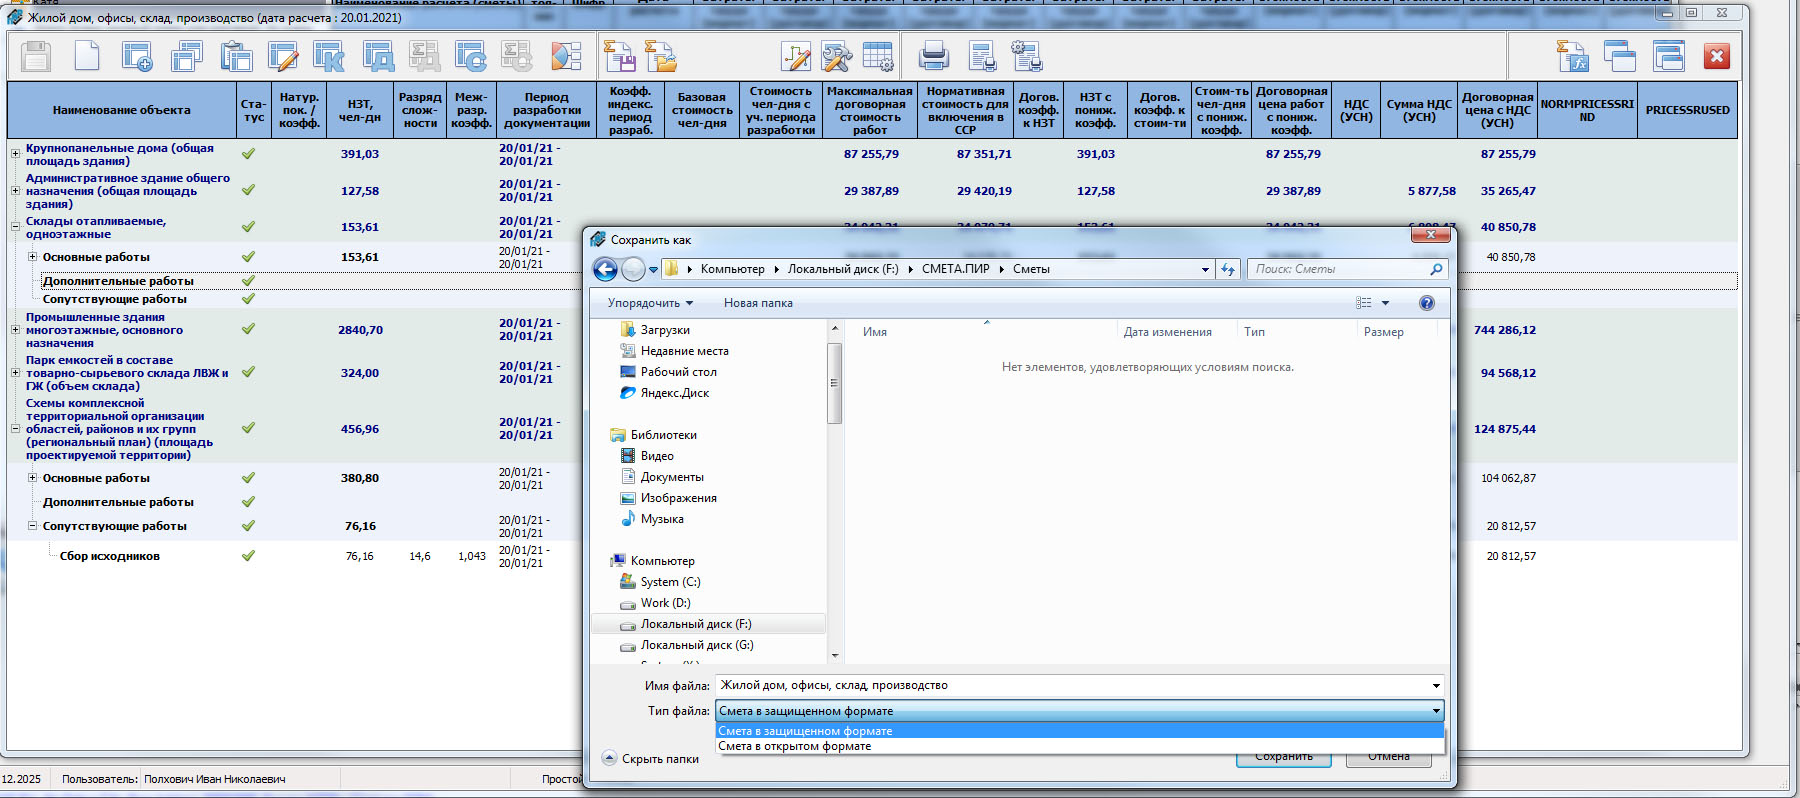Viewport: 1800px width, 798px height.
Task: Open the Упорядочить dropdown menu
Action: [x=650, y=303]
